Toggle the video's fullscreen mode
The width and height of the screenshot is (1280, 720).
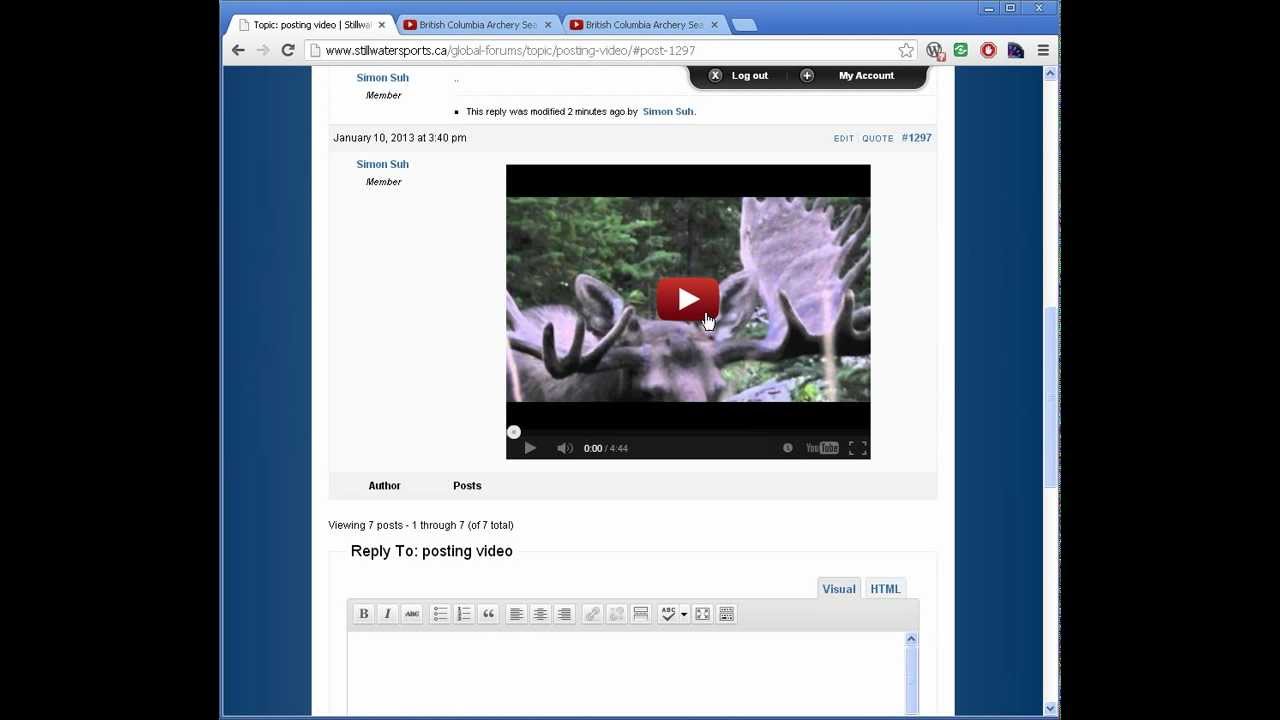[858, 448]
